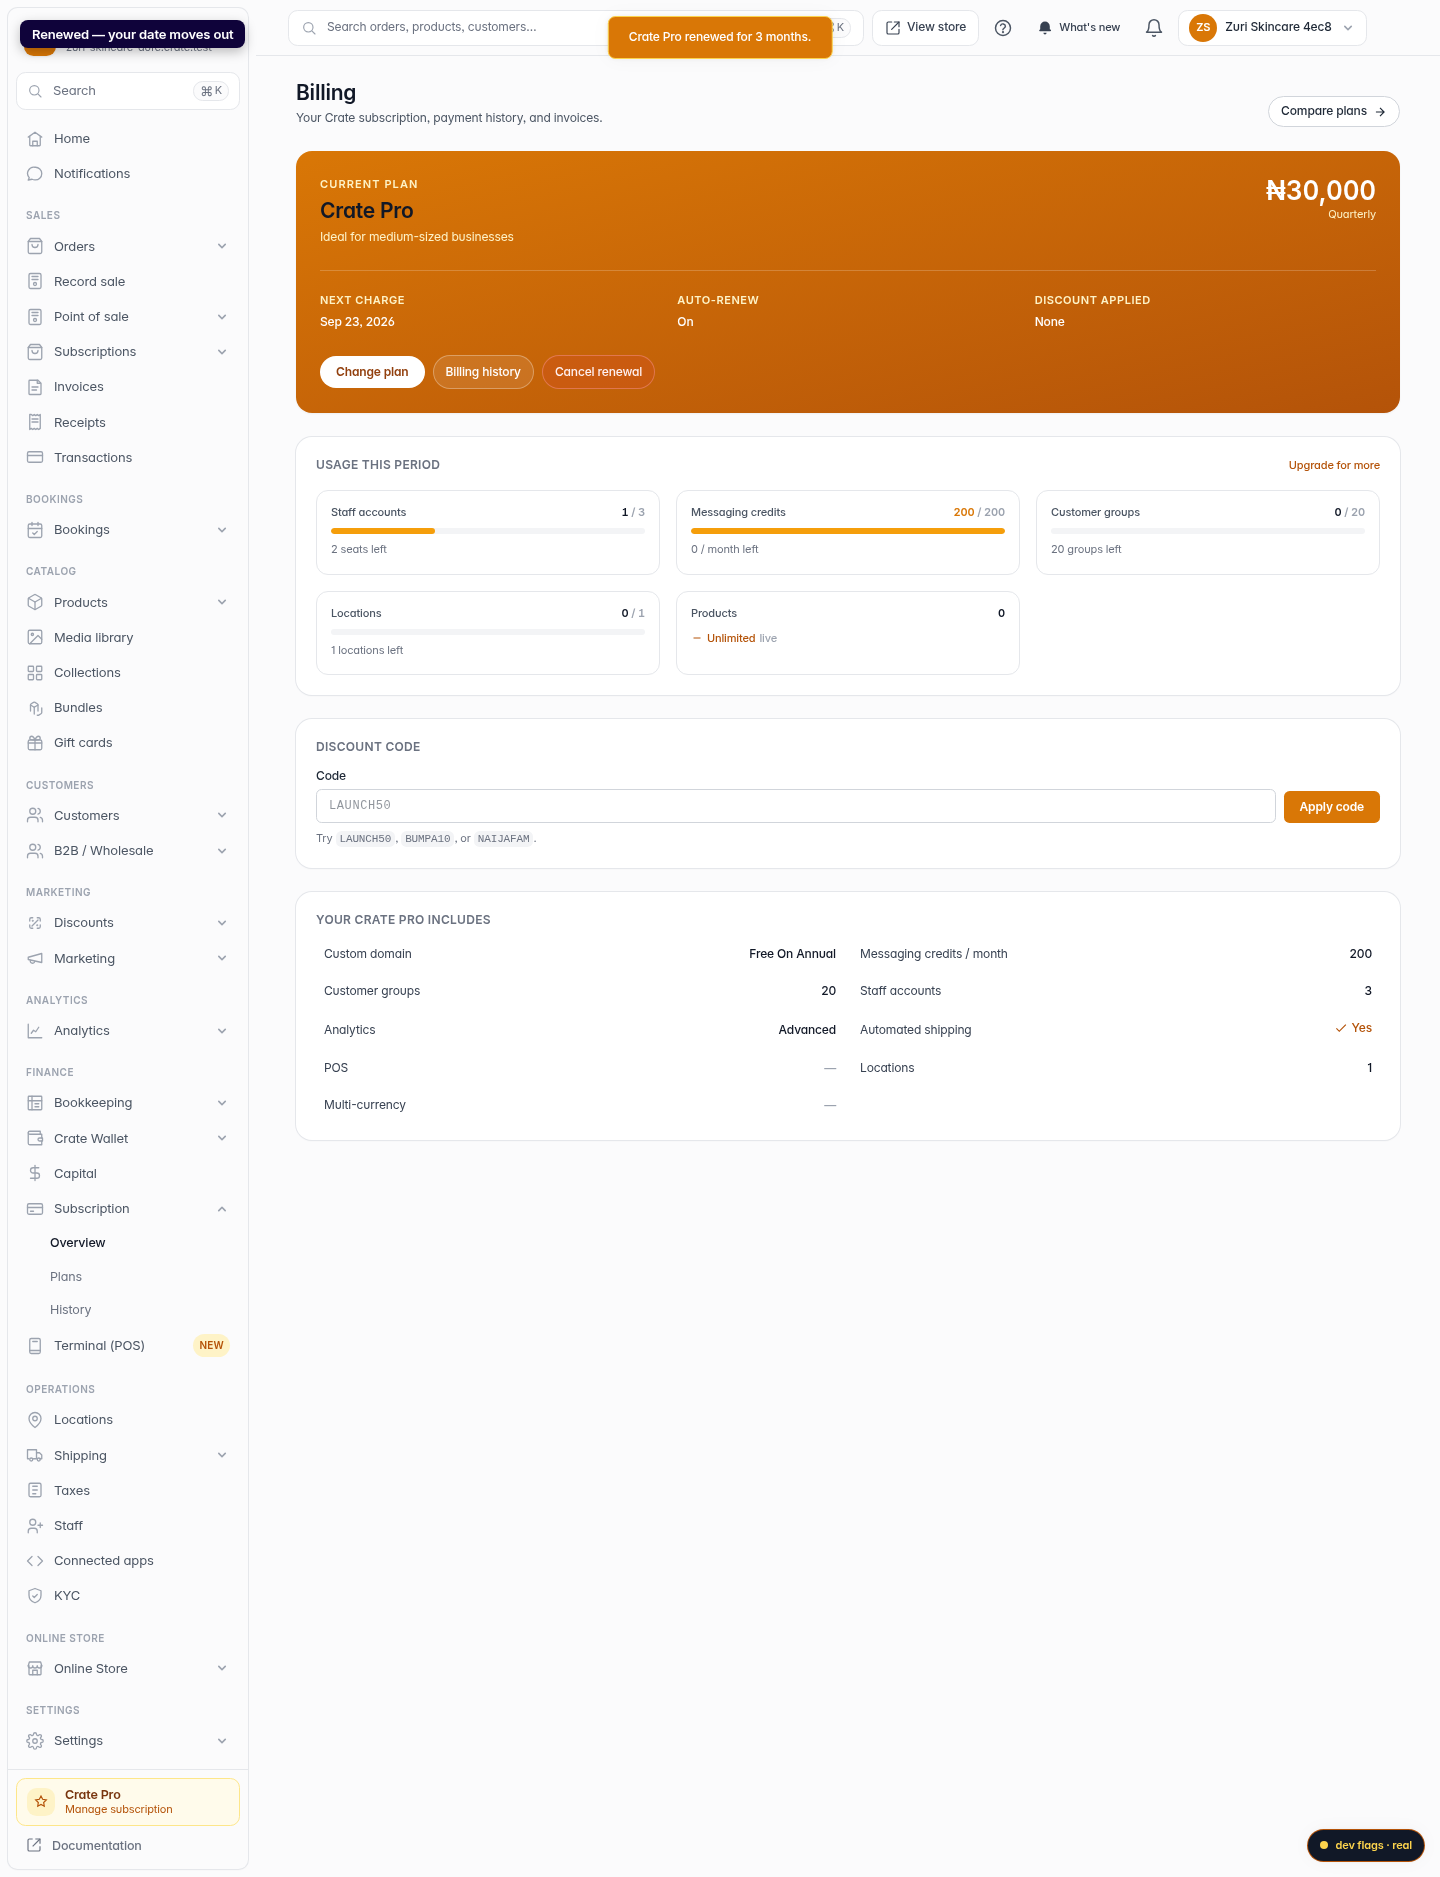The height and width of the screenshot is (1877, 1440).
Task: Click the Media library image icon
Action: (x=35, y=638)
